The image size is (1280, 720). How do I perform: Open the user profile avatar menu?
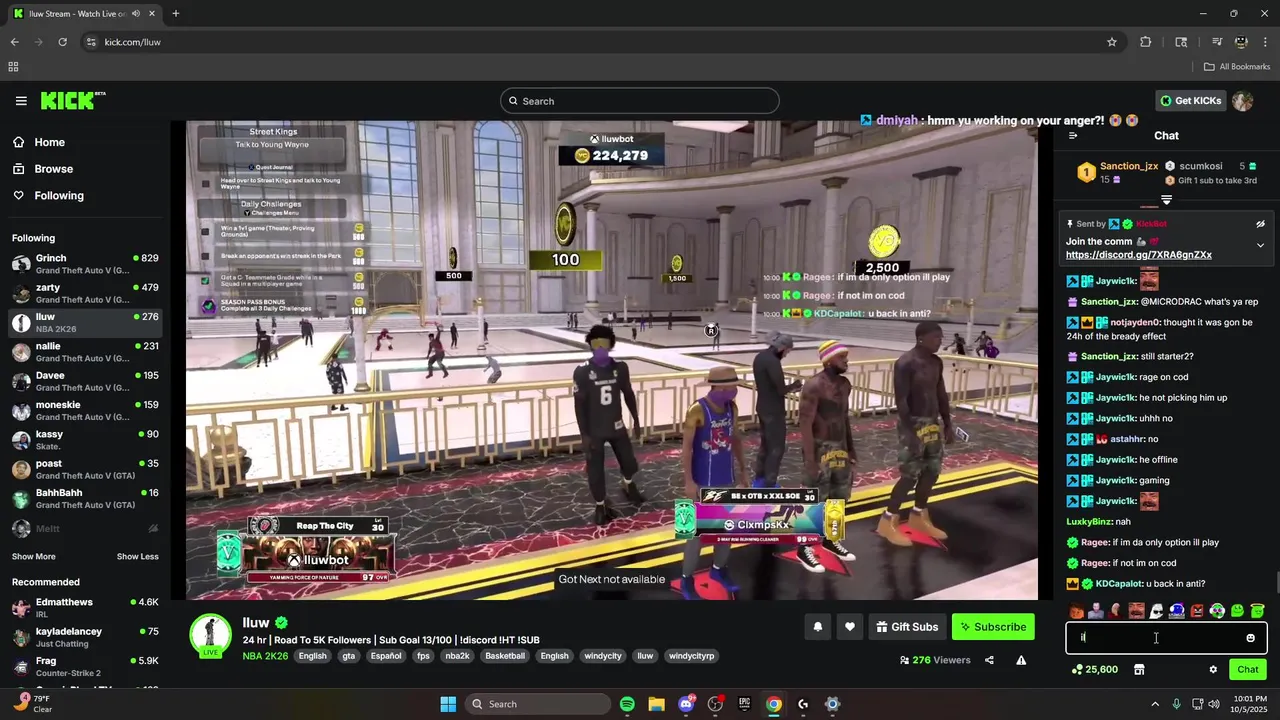[1242, 101]
